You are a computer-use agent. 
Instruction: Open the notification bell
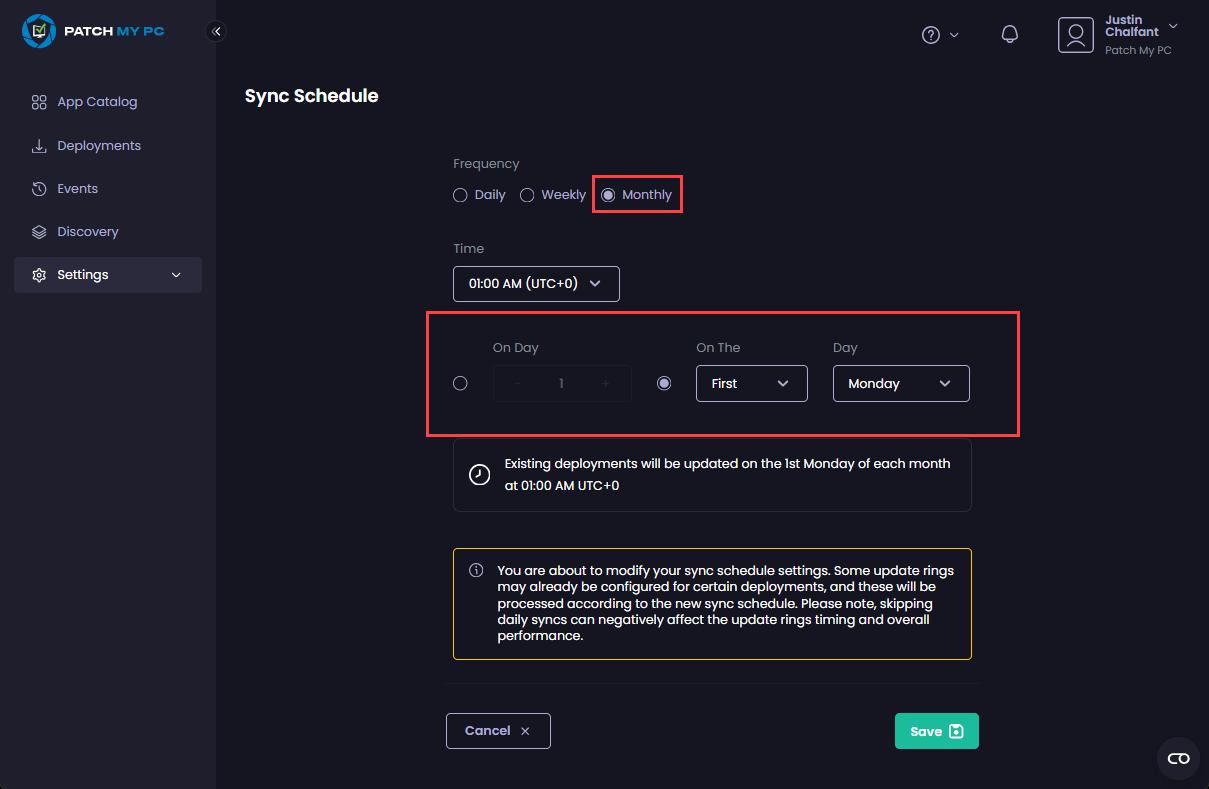pyautogui.click(x=1009, y=34)
